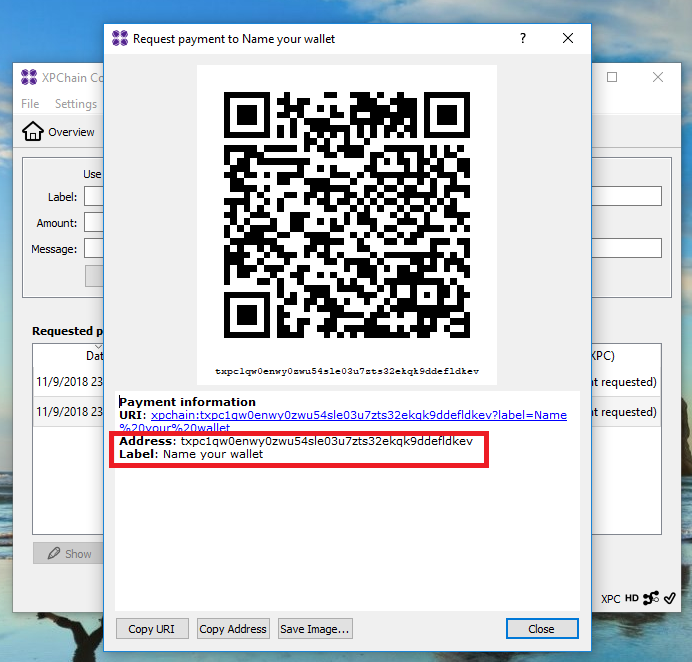The image size is (692, 662).
Task: Click the HD wallet status icon
Action: [x=632, y=598]
